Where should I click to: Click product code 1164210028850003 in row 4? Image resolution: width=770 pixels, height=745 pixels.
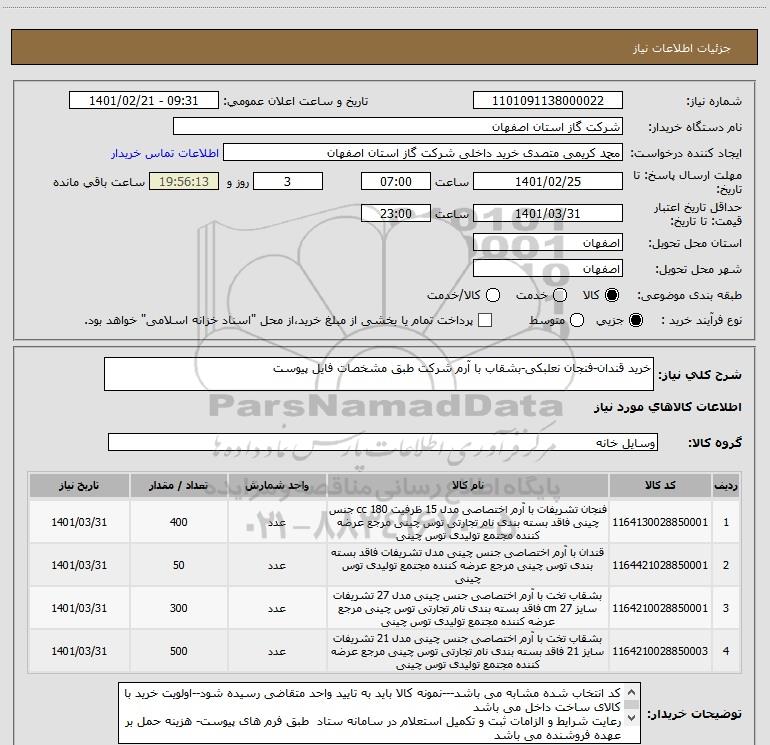click(x=660, y=651)
